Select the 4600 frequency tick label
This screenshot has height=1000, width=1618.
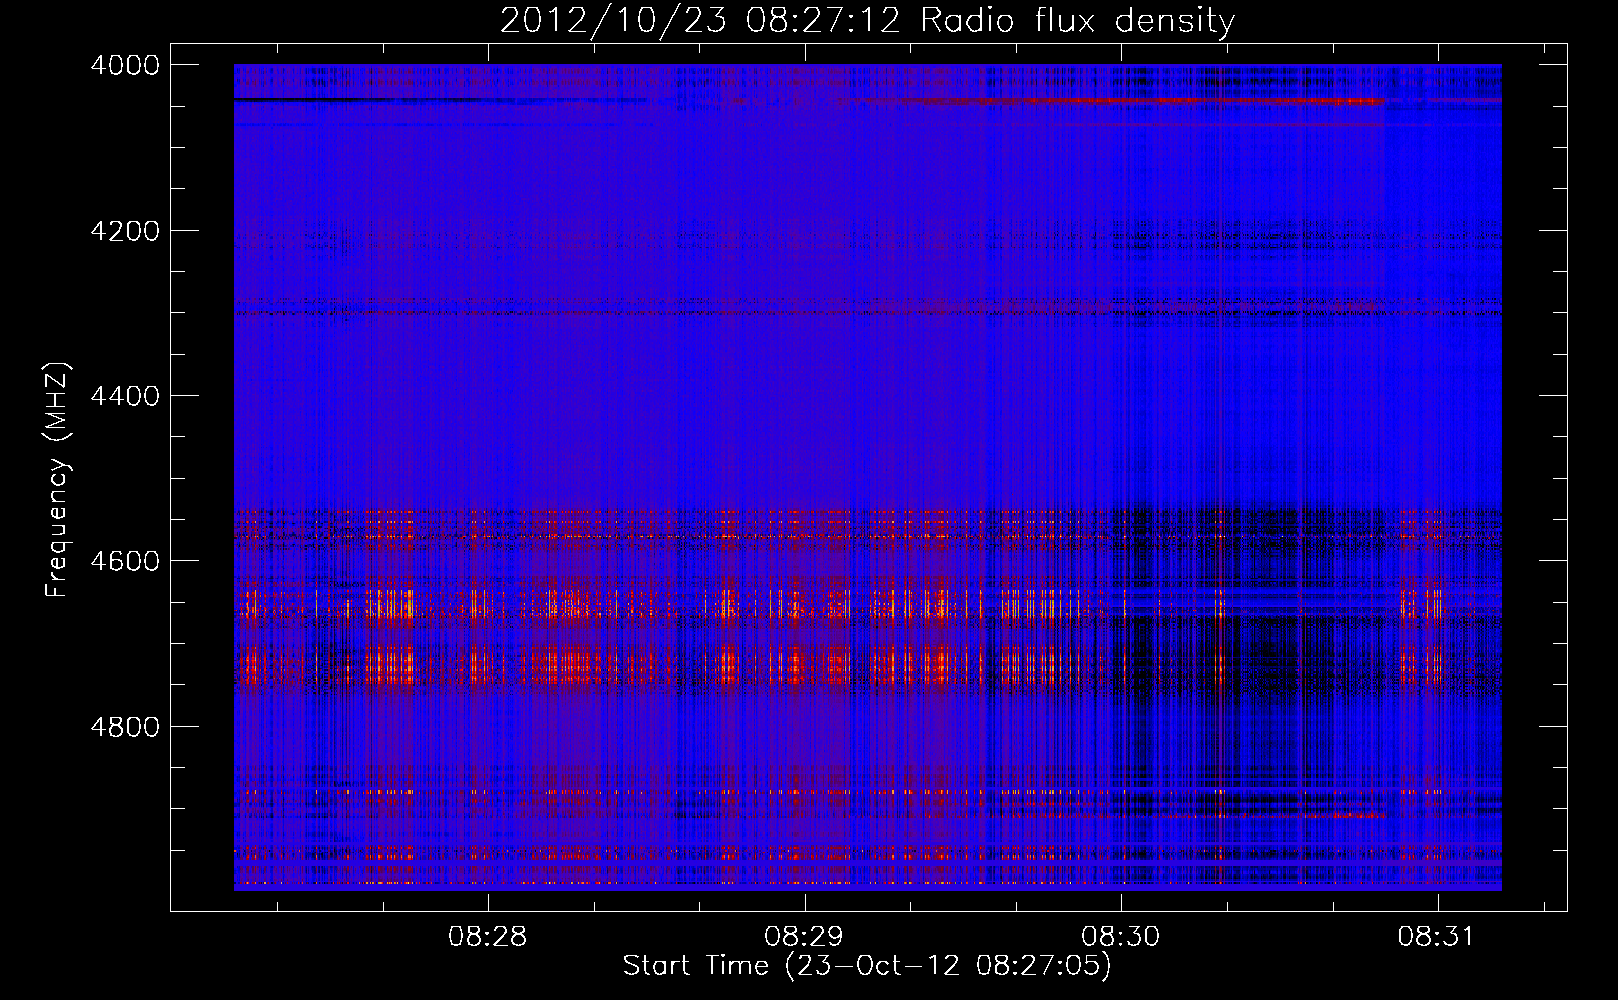[125, 561]
